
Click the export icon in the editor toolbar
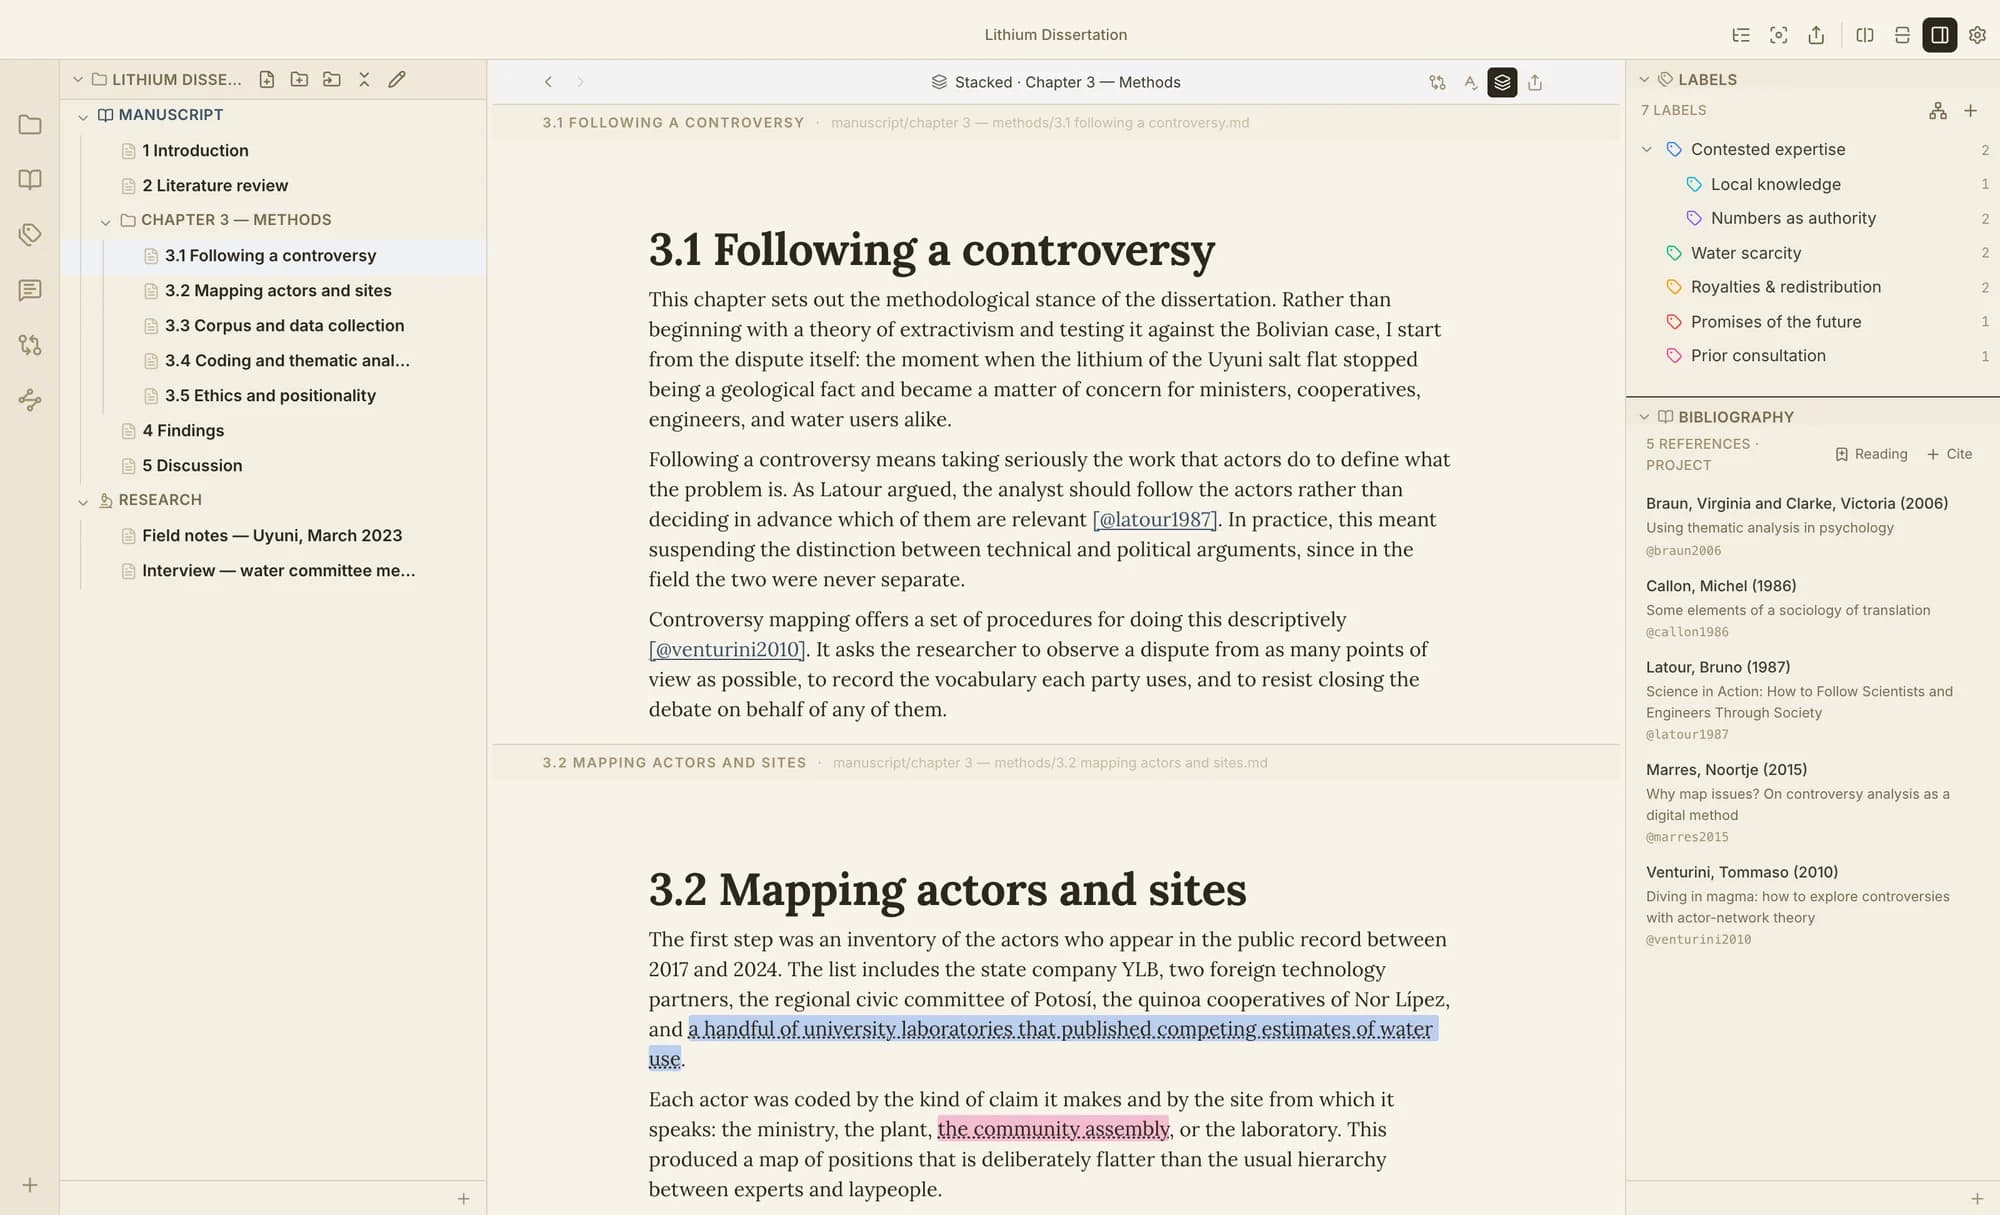tap(1535, 82)
